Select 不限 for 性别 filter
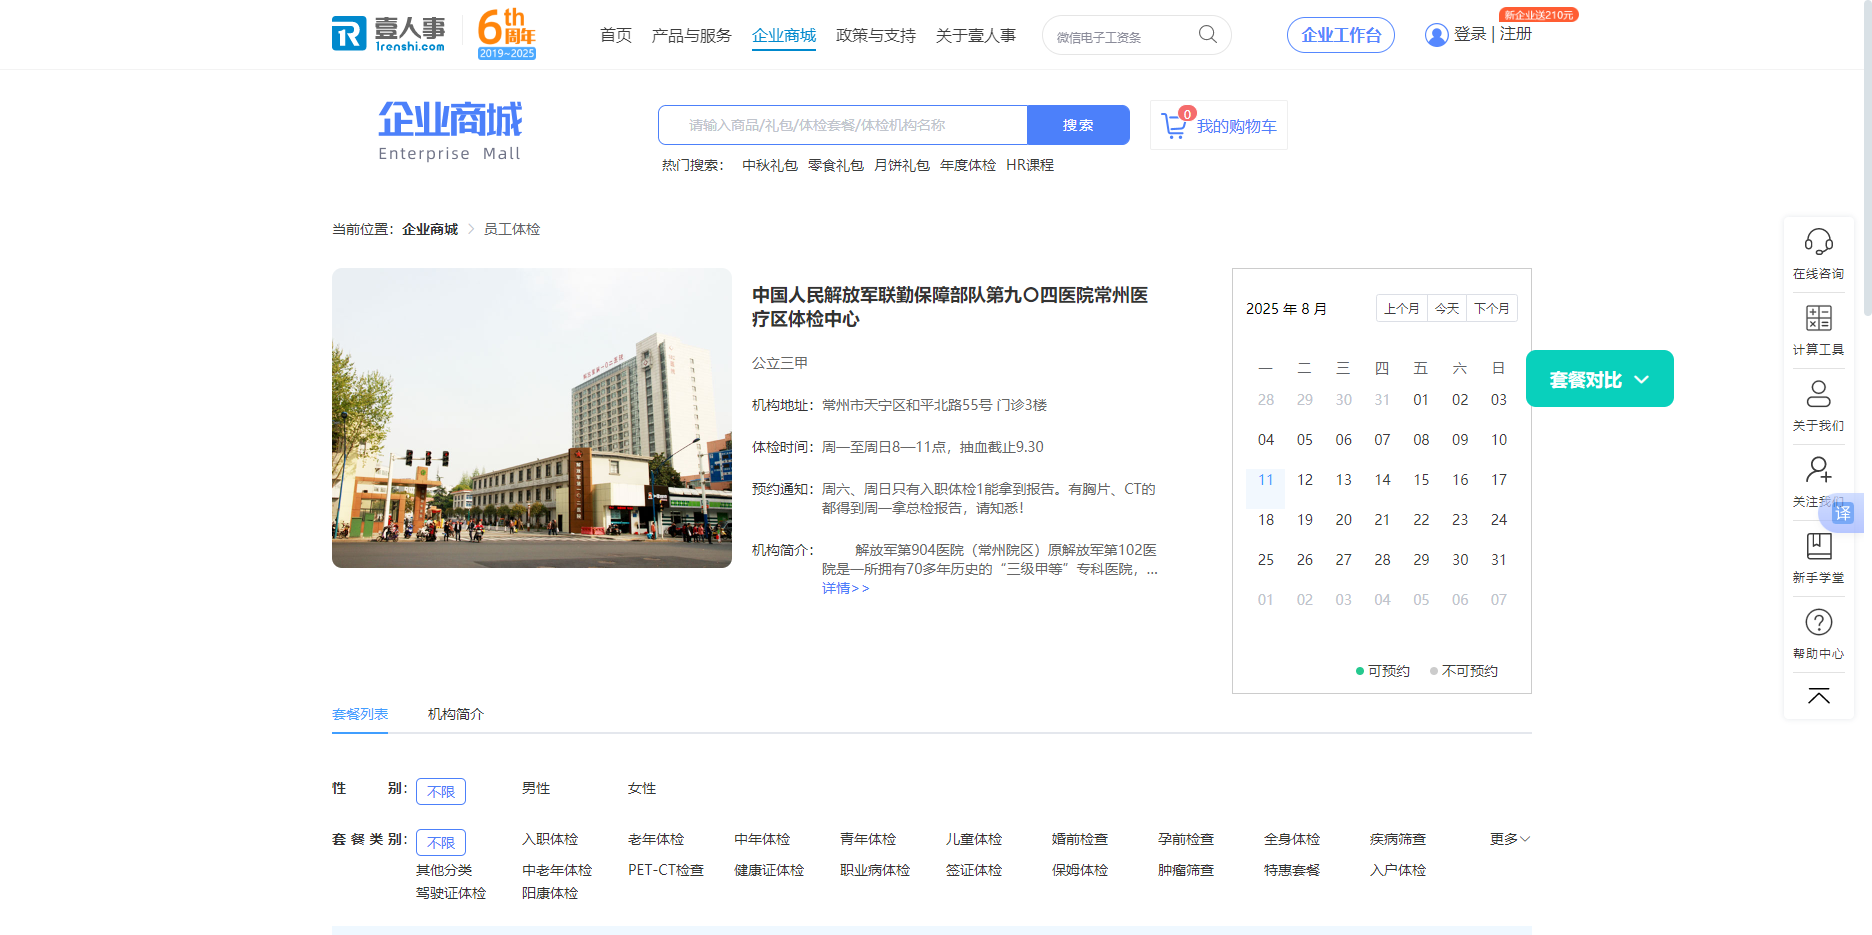This screenshot has width=1872, height=935. click(x=441, y=791)
